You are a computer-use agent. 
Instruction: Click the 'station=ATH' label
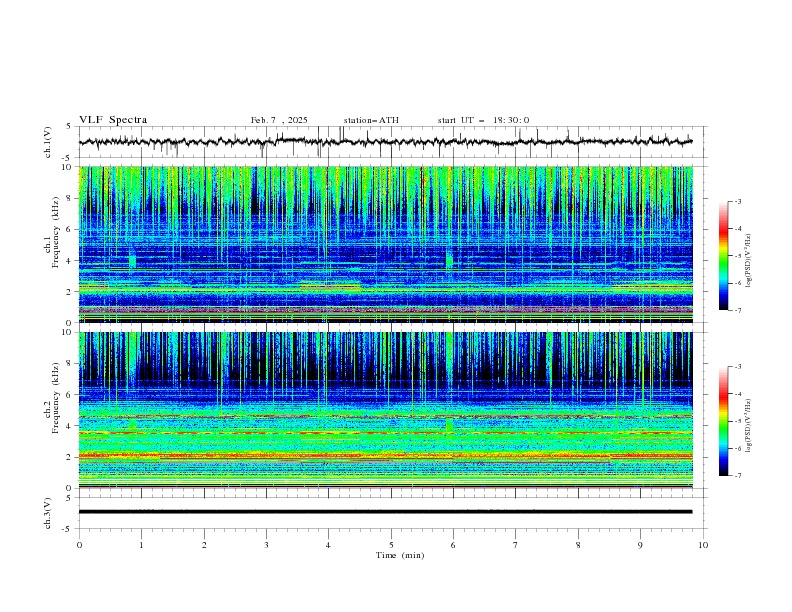pos(371,120)
